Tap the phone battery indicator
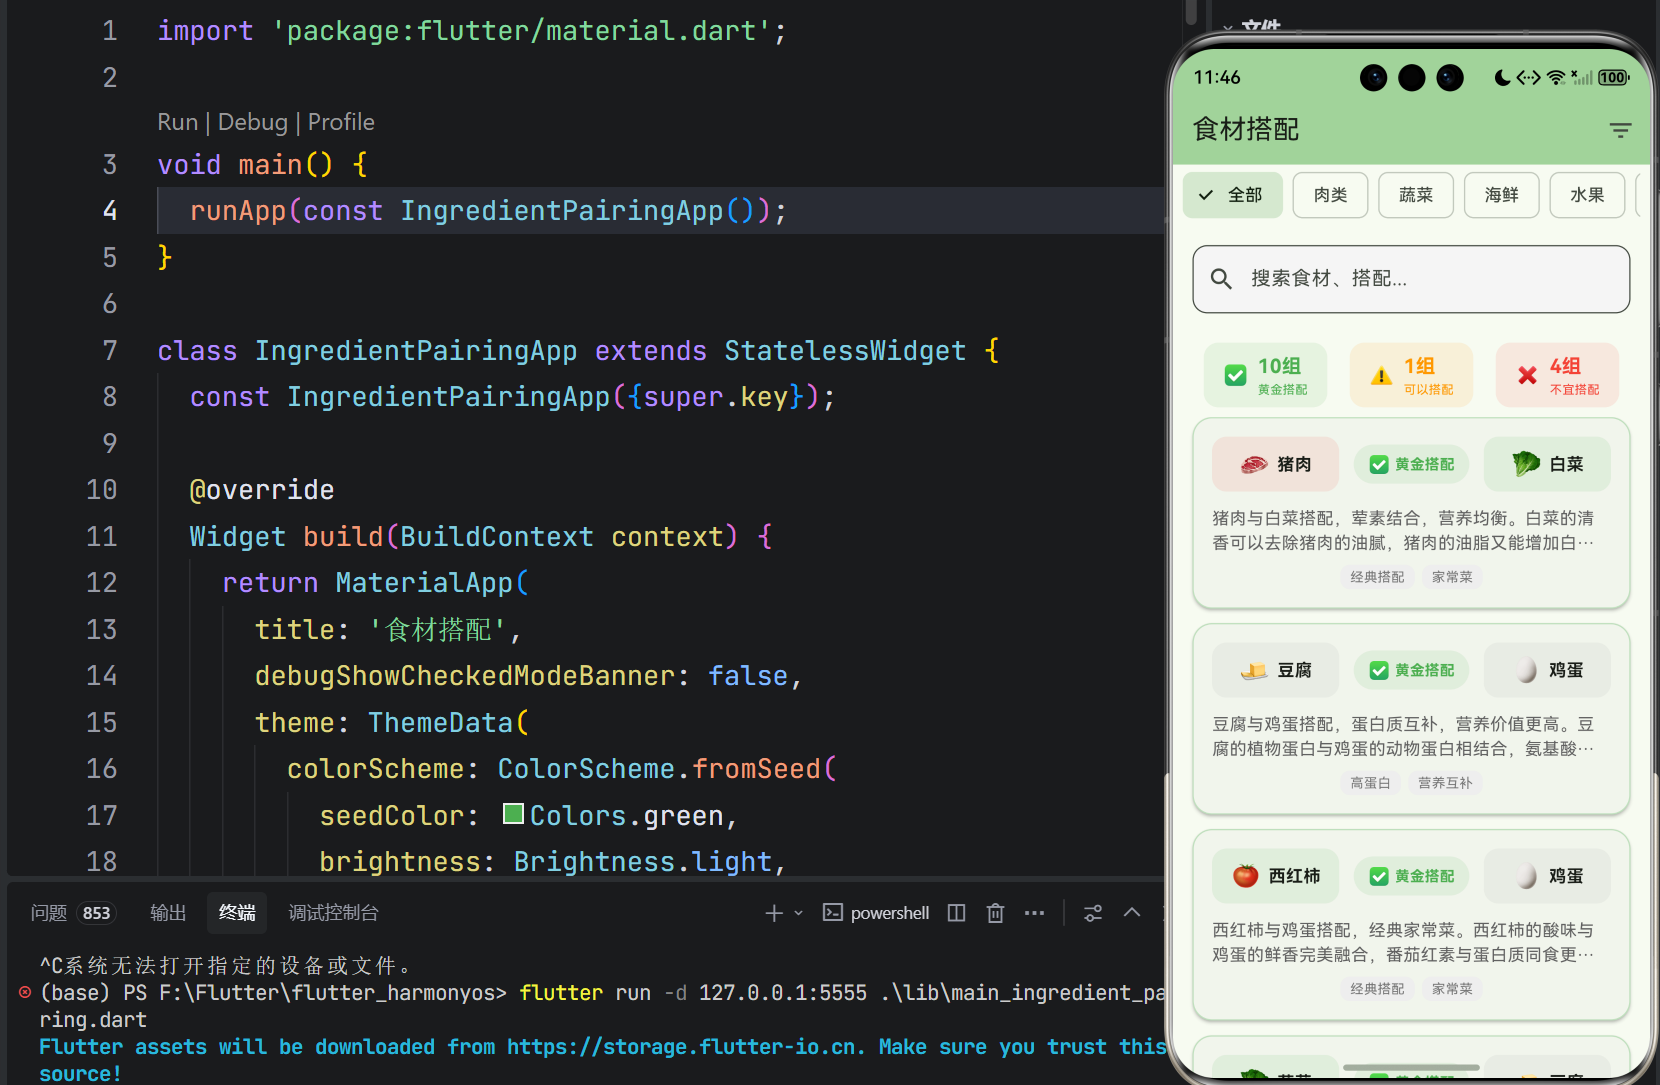 pos(1613,77)
